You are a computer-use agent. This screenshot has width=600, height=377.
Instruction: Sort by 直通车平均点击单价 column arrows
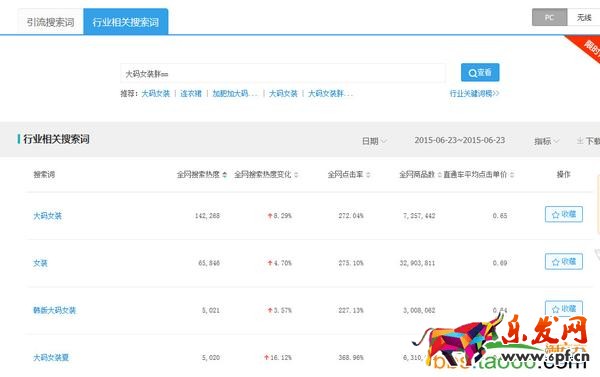512,175
